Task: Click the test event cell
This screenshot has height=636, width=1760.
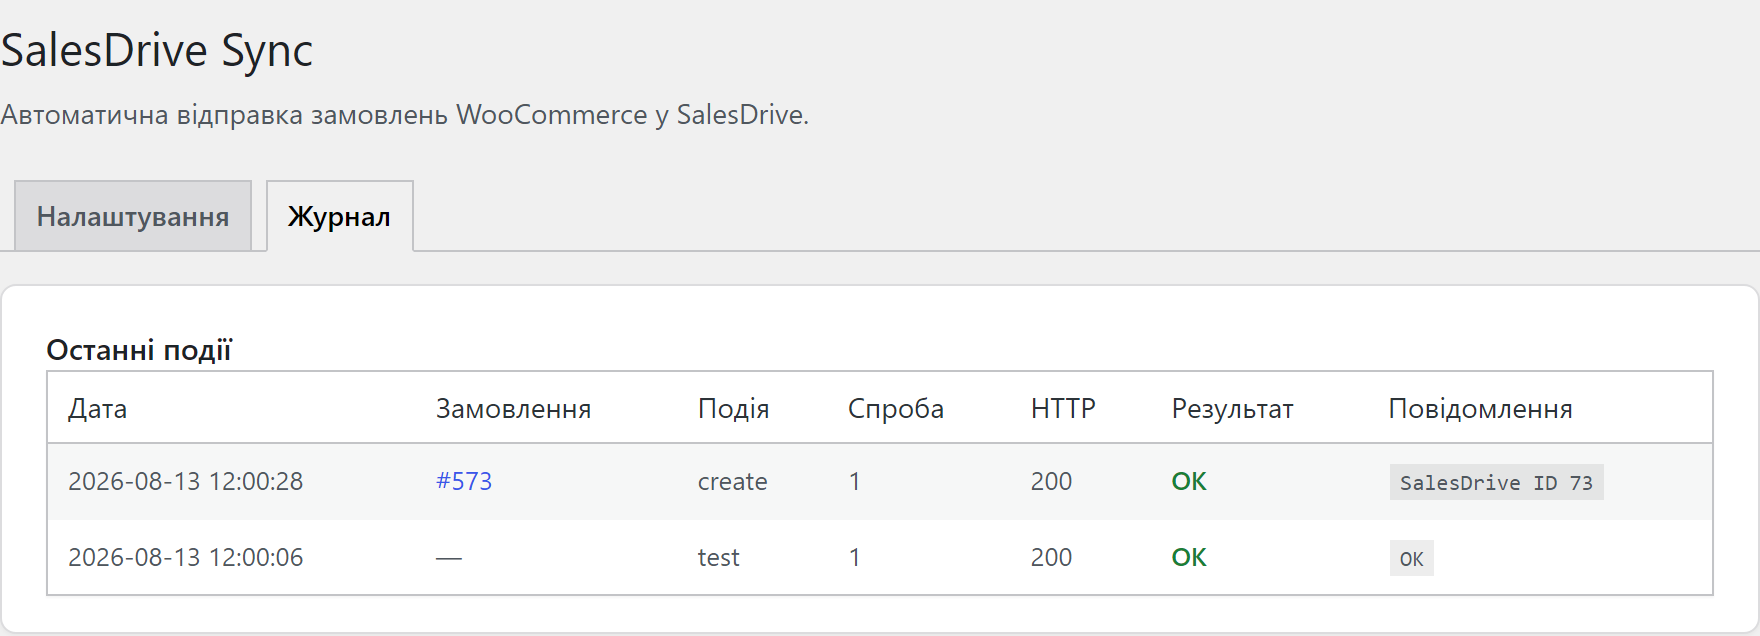Action: [x=719, y=557]
